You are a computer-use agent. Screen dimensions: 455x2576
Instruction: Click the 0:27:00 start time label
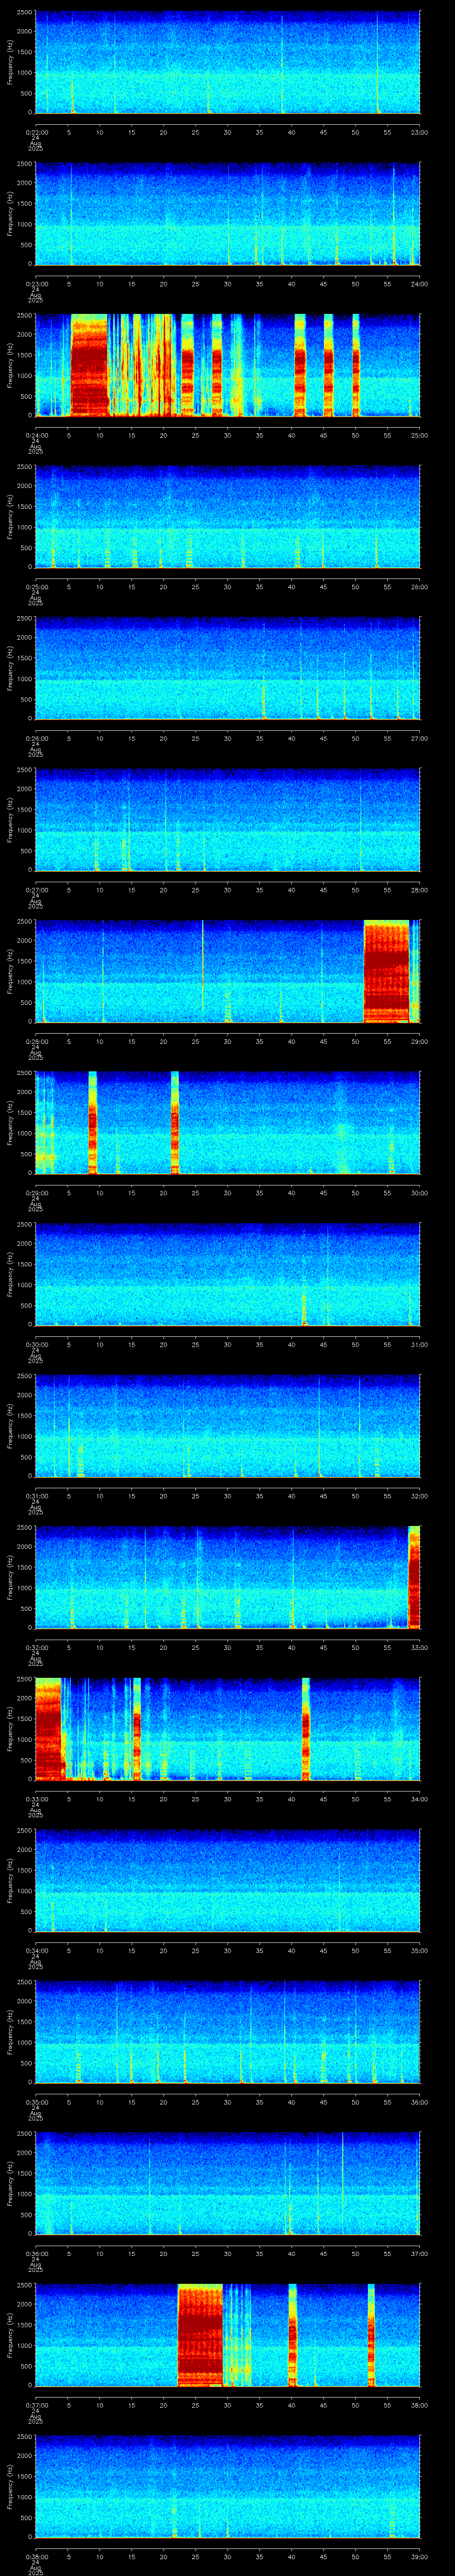[x=36, y=890]
